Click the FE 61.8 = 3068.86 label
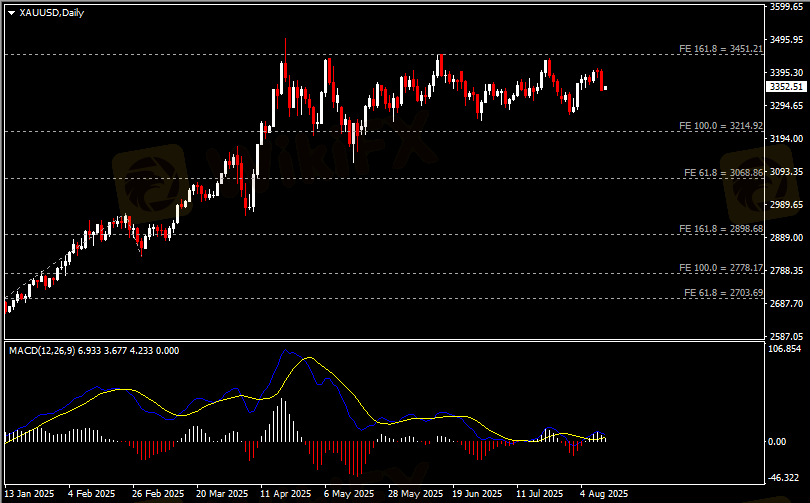Screen dimensions: 810x503 click(723, 173)
